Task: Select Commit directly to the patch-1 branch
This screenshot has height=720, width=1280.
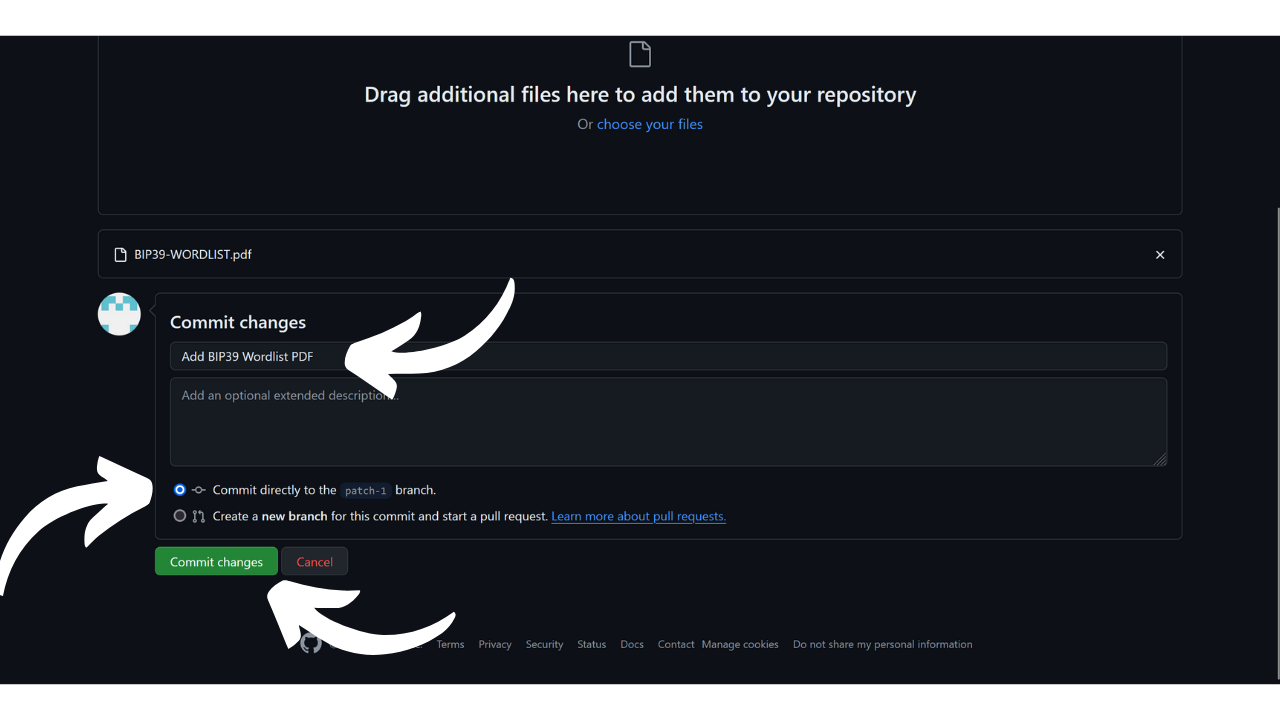Action: [x=180, y=490]
